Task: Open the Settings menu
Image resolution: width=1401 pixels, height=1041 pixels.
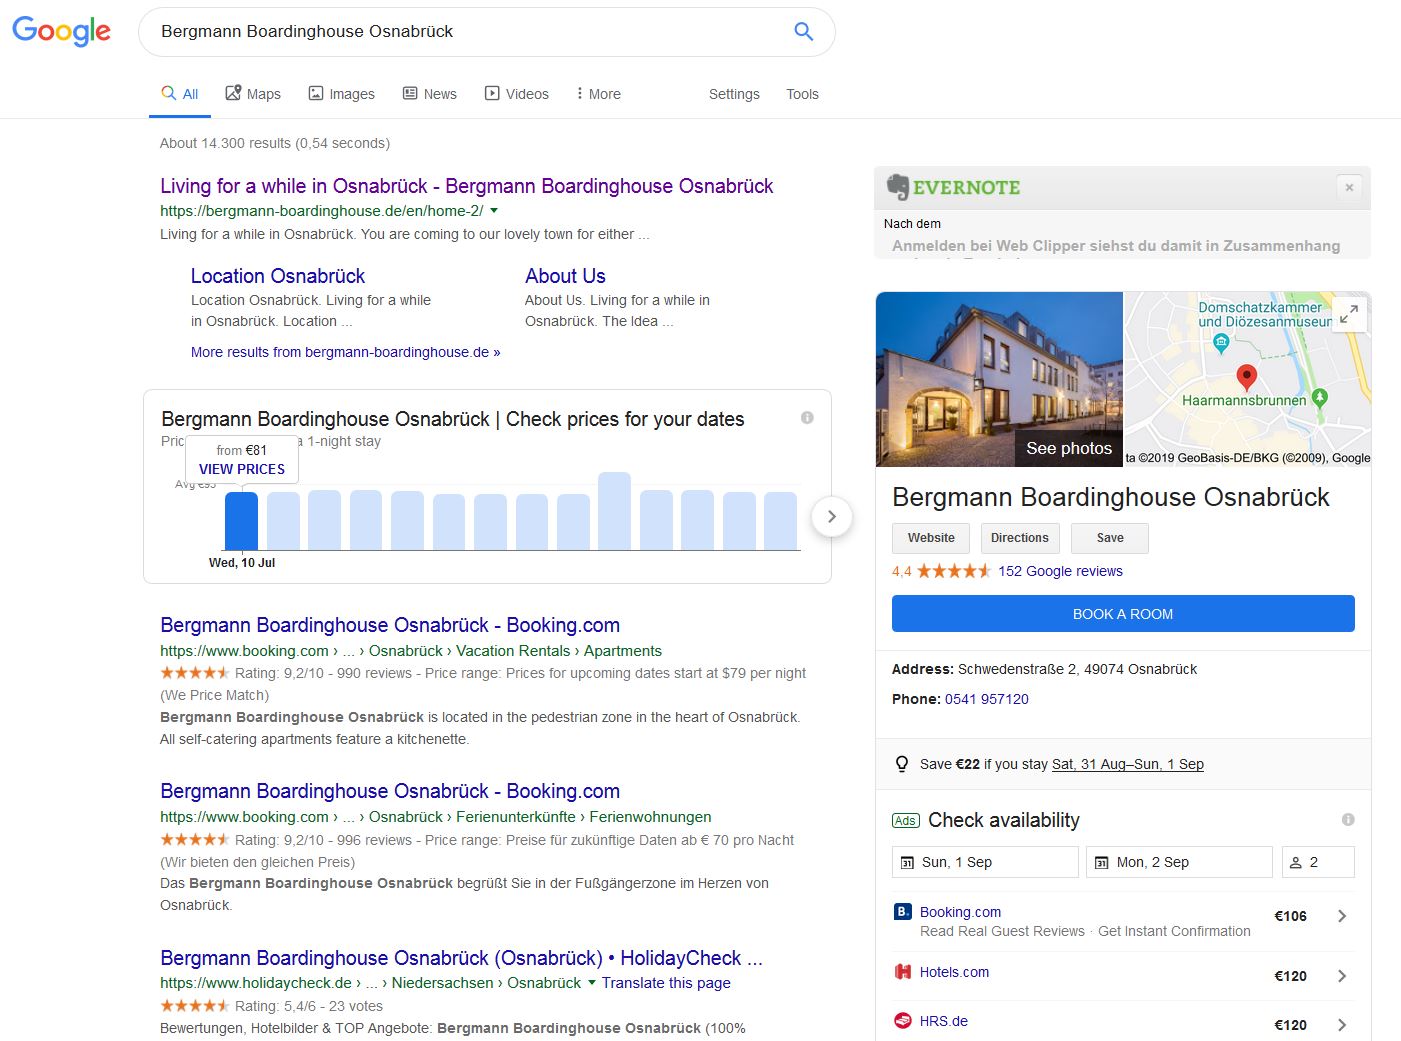Action: [733, 93]
